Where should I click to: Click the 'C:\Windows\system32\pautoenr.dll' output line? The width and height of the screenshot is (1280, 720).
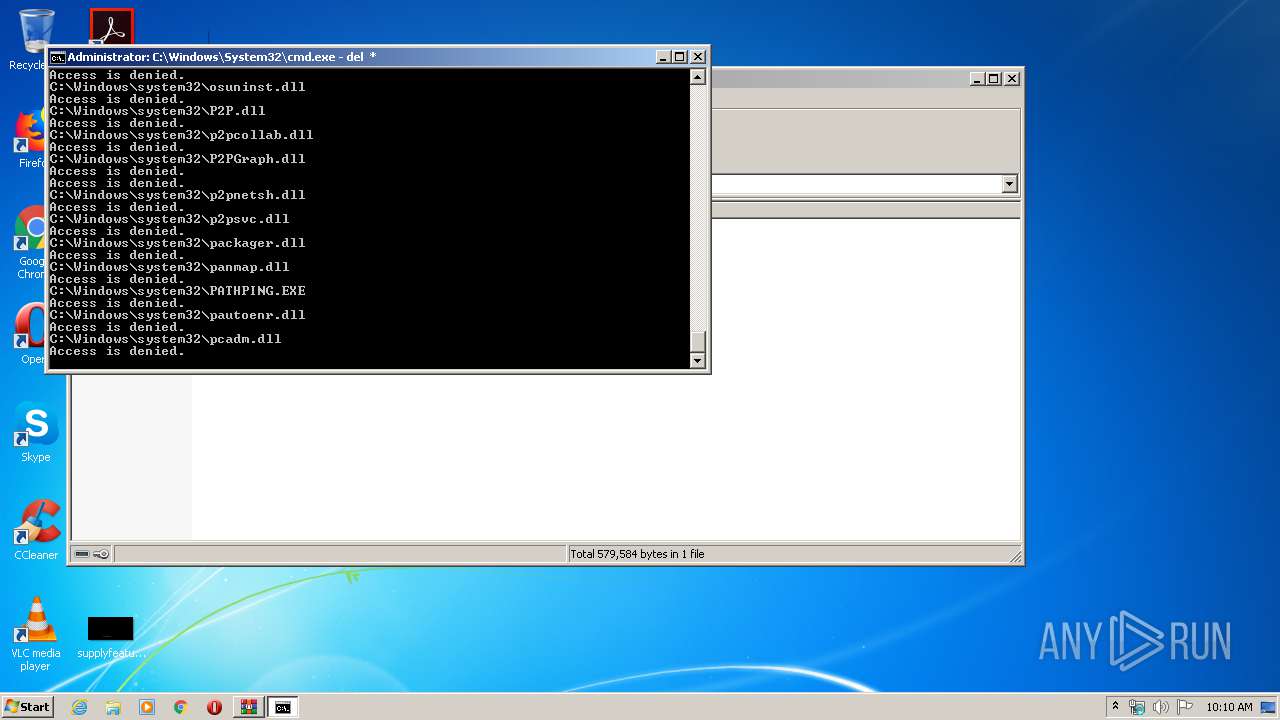177,315
